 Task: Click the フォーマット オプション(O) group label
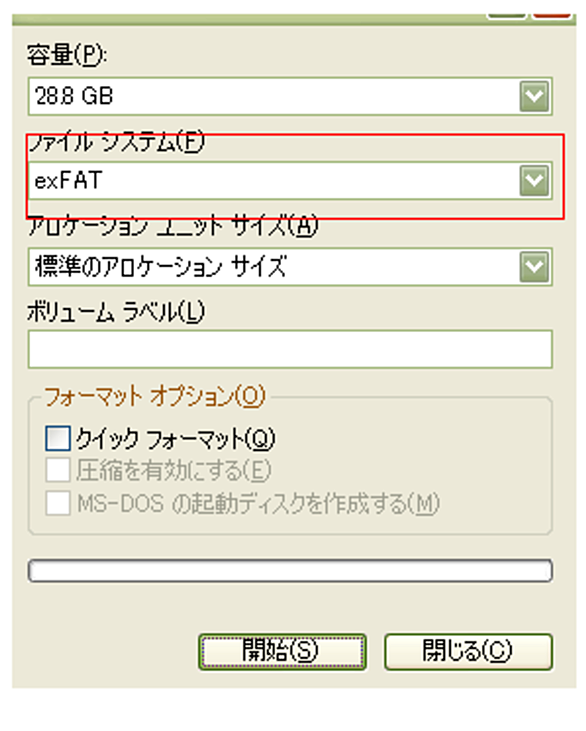click(x=154, y=397)
